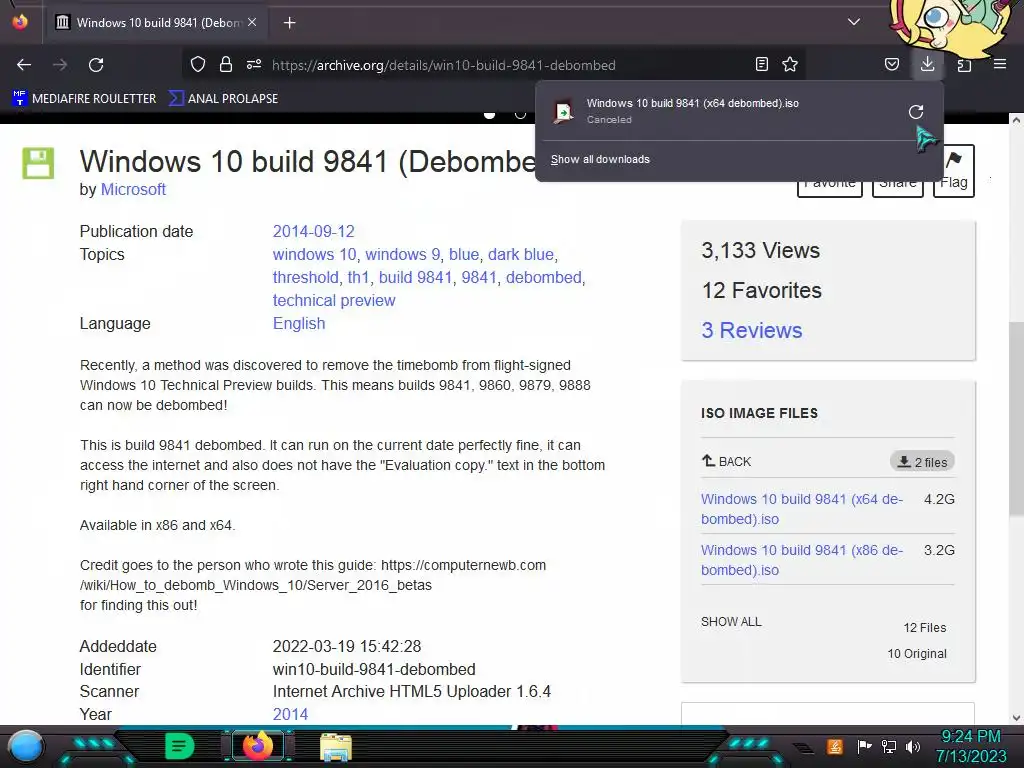
Task: Open the windows 10 topic link
Action: click(315, 254)
